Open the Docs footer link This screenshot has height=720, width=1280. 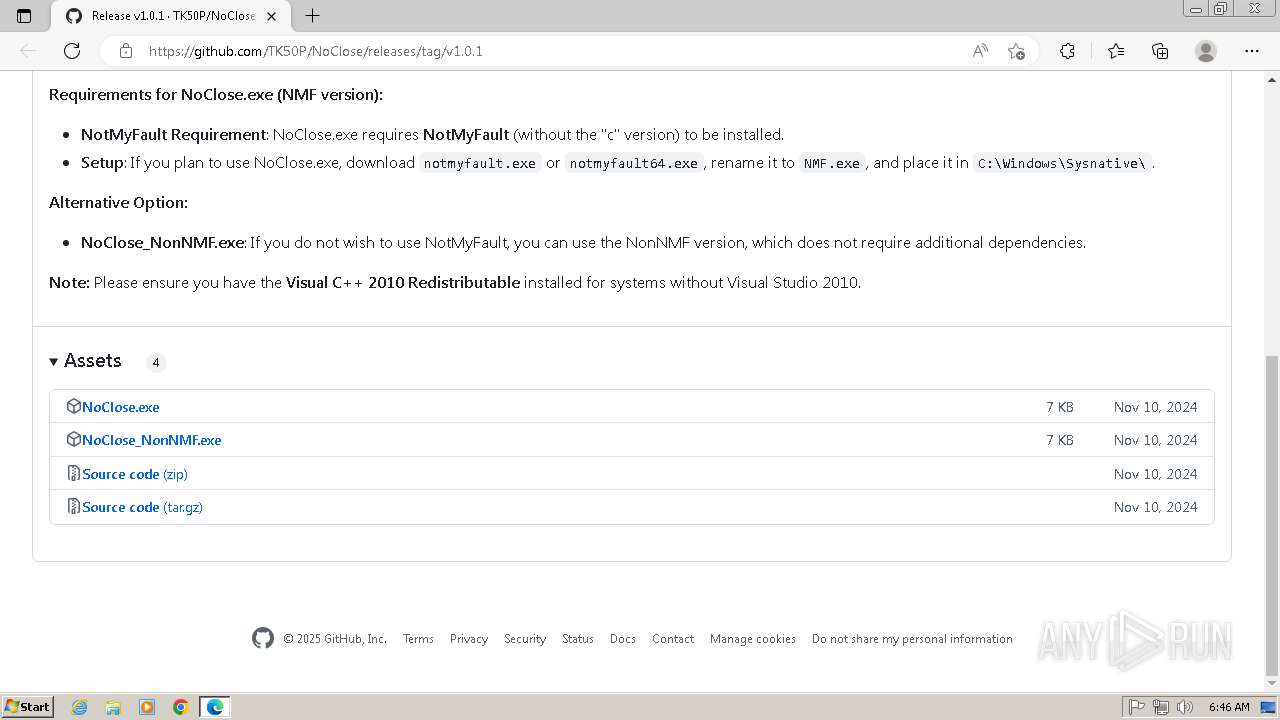click(623, 639)
